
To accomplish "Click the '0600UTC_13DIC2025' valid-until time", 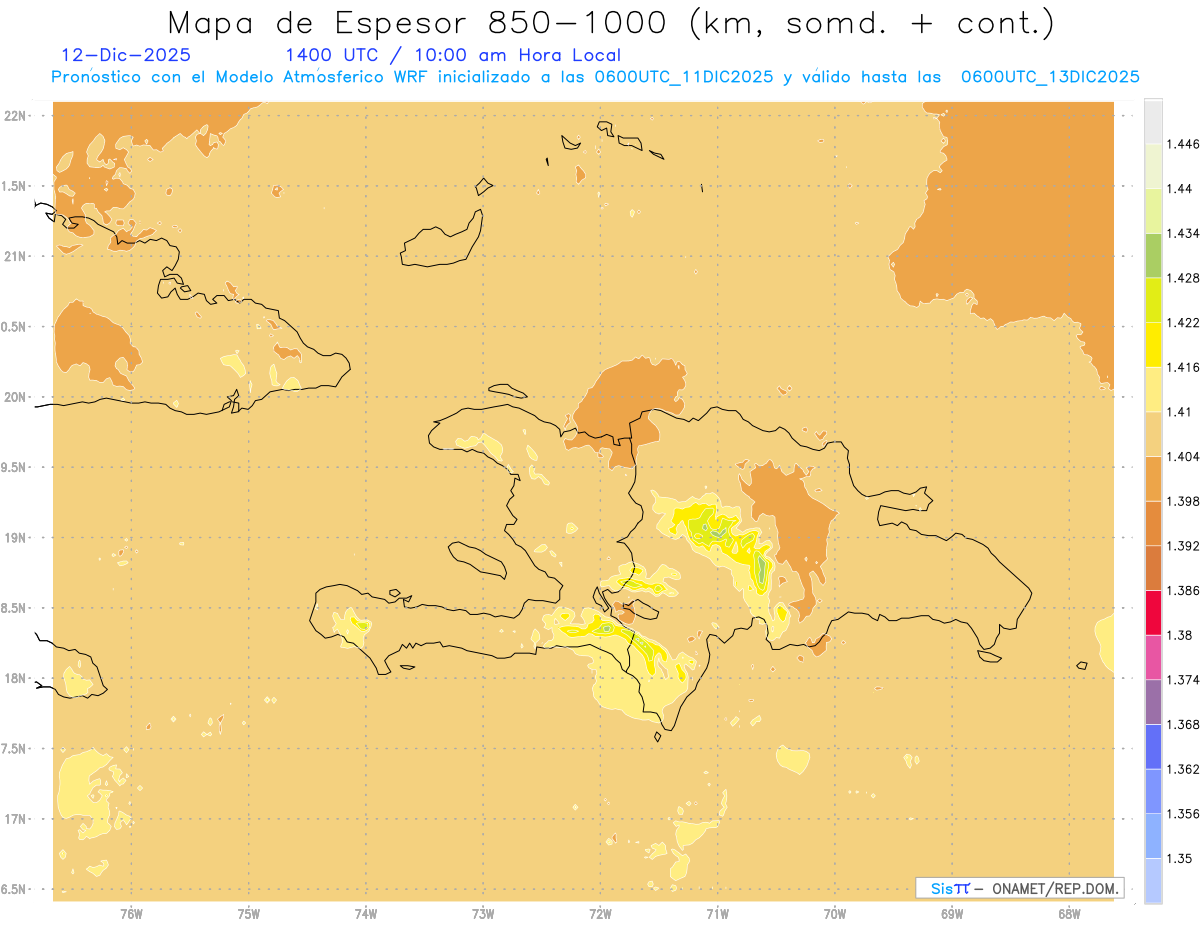I will tap(1050, 77).
